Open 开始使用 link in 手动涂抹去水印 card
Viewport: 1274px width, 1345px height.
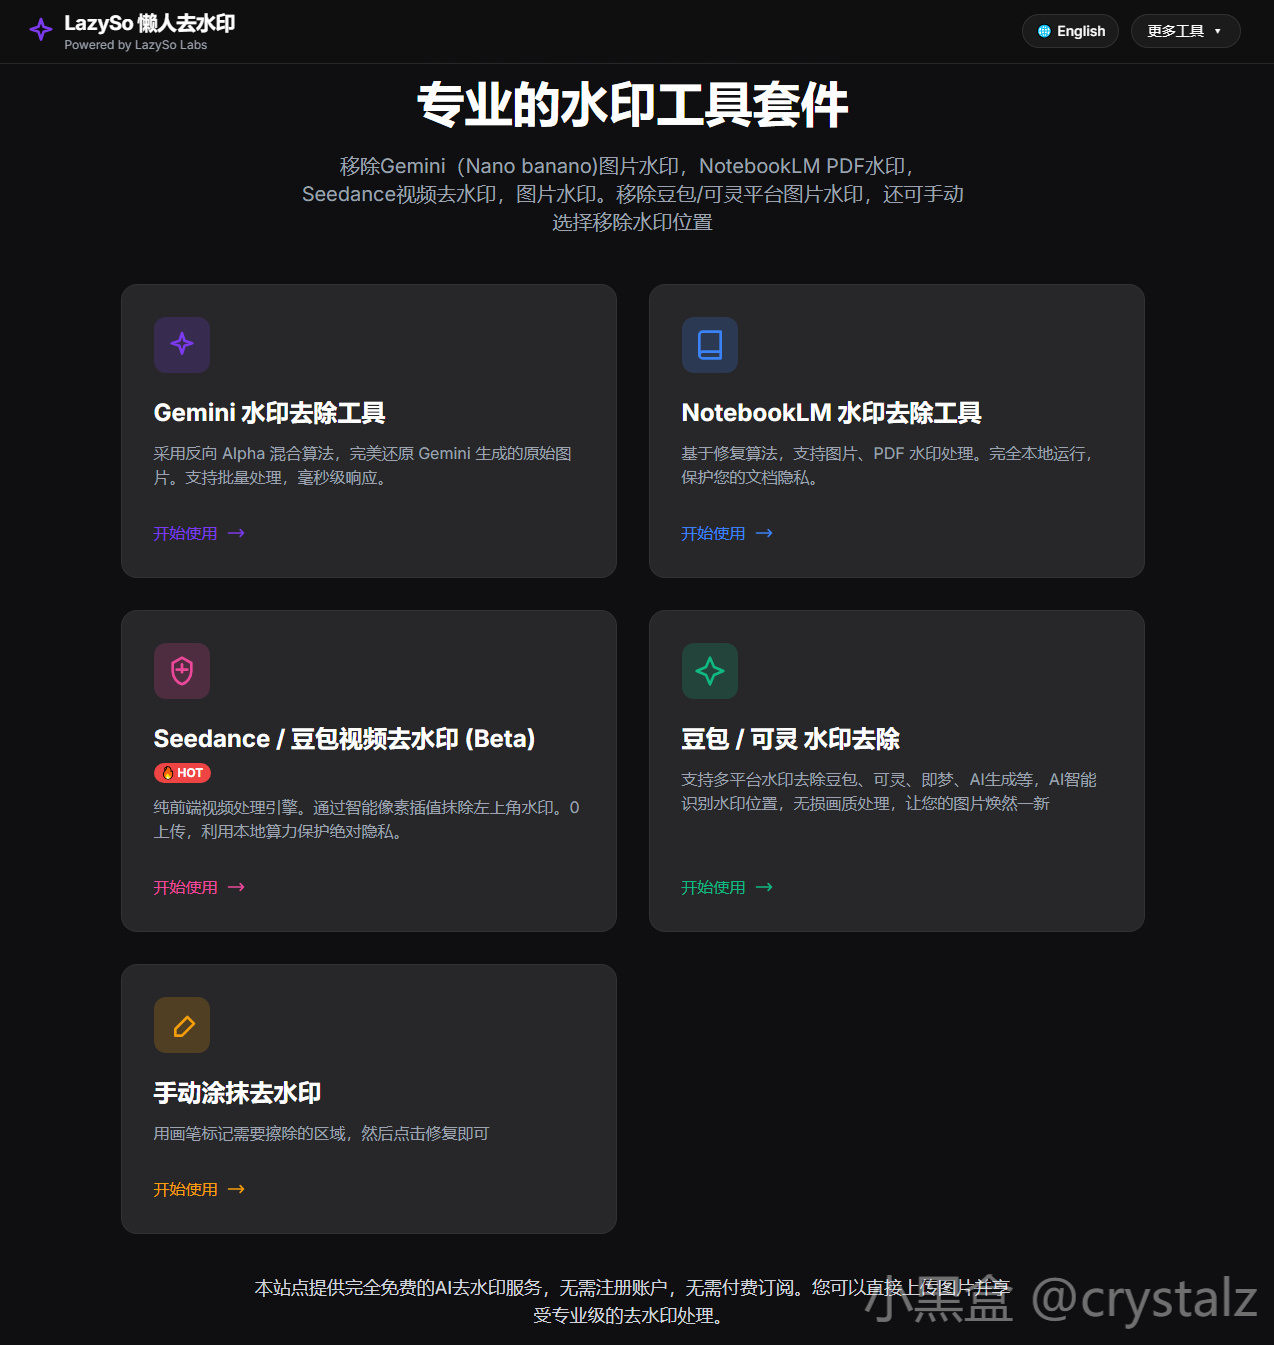pos(199,1190)
